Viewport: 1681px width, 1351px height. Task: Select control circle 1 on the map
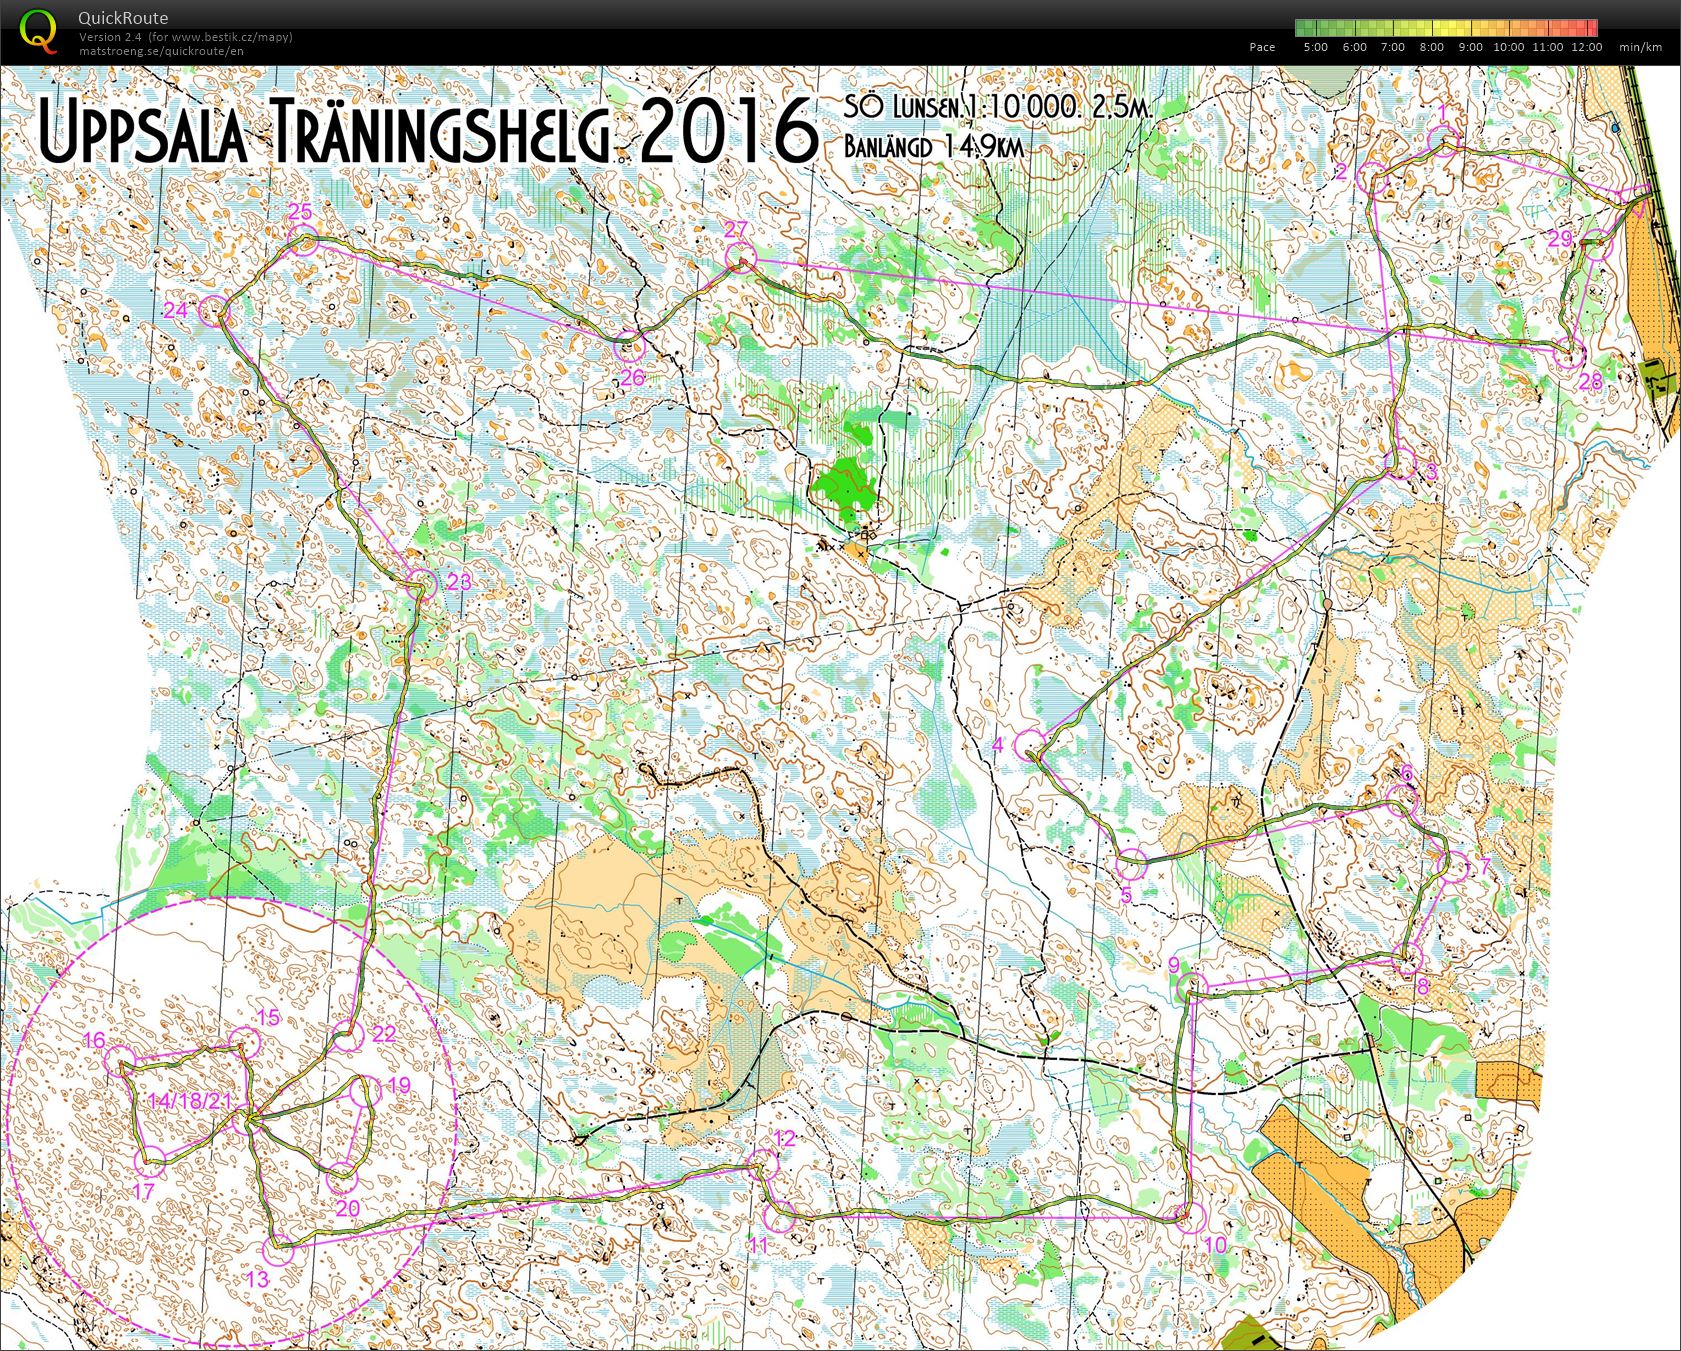[1443, 142]
